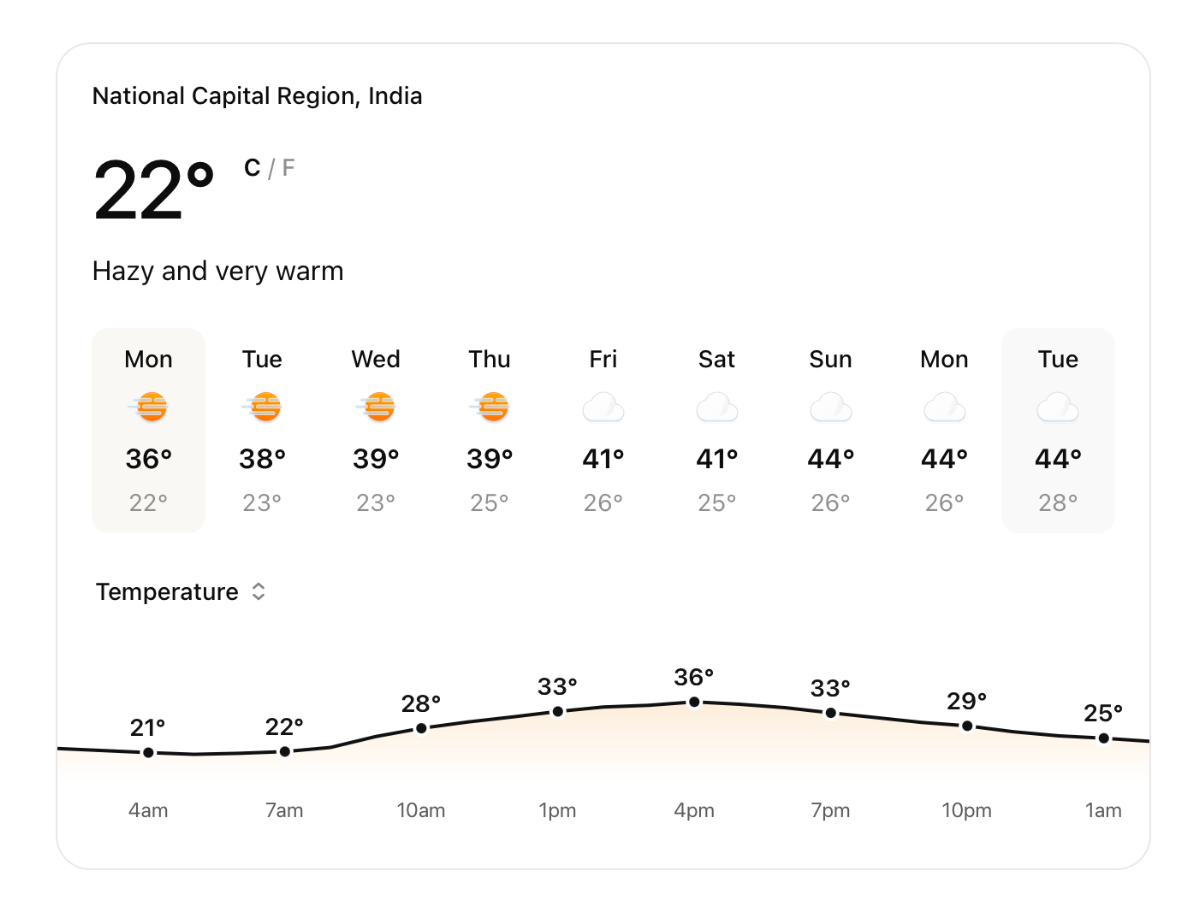The height and width of the screenshot is (900, 1200).
Task: Click the 10am data point on the chart
Action: pyautogui.click(x=421, y=728)
